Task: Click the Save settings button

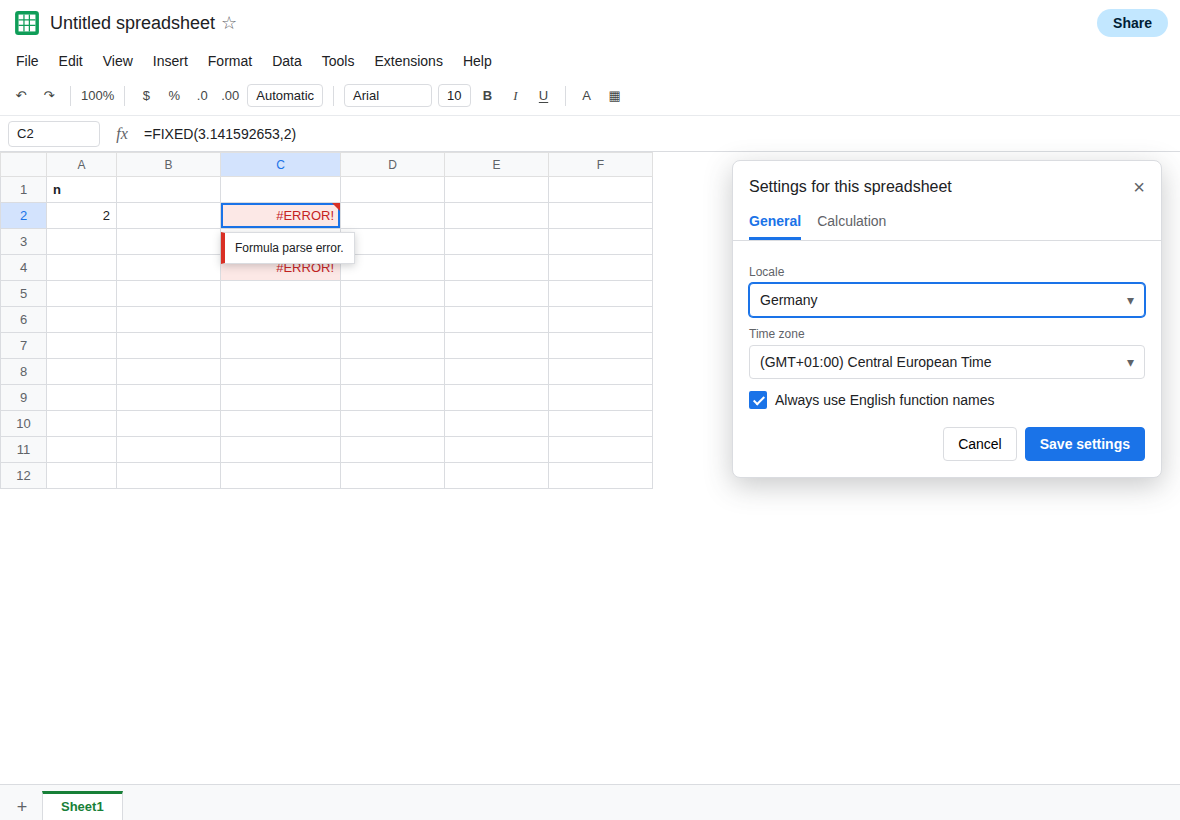Action: point(1084,444)
